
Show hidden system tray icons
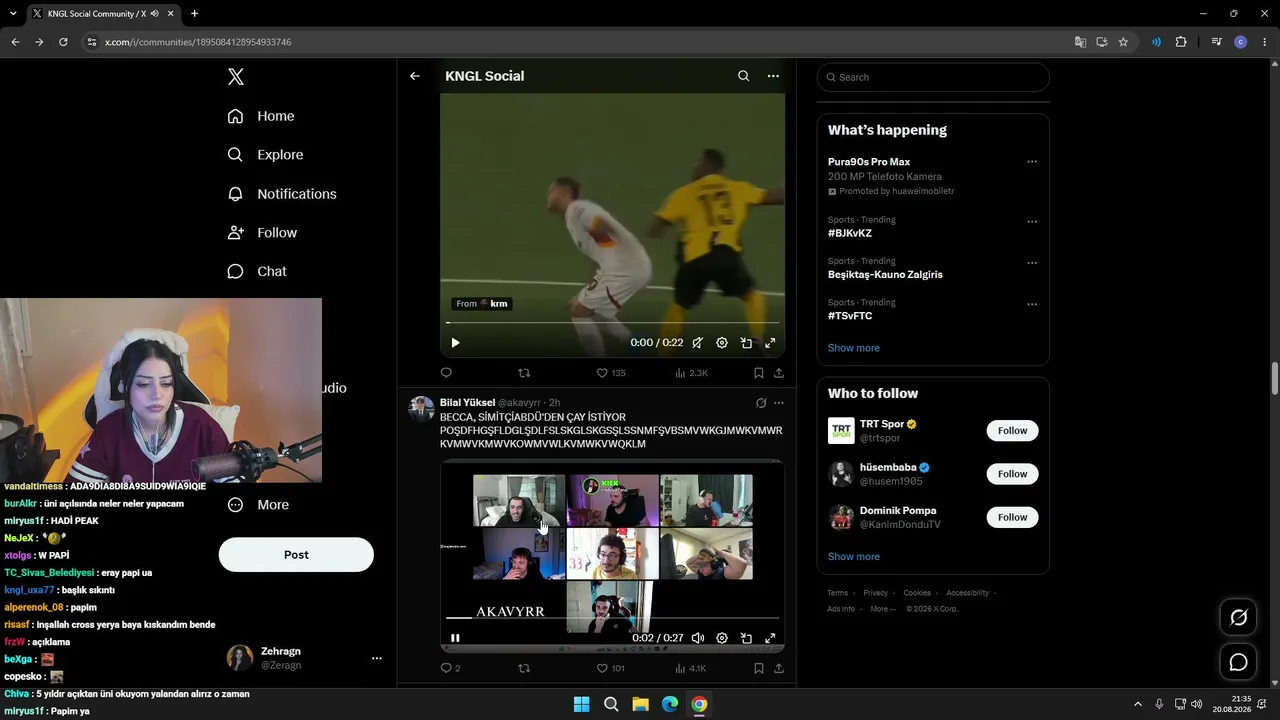(1137, 704)
